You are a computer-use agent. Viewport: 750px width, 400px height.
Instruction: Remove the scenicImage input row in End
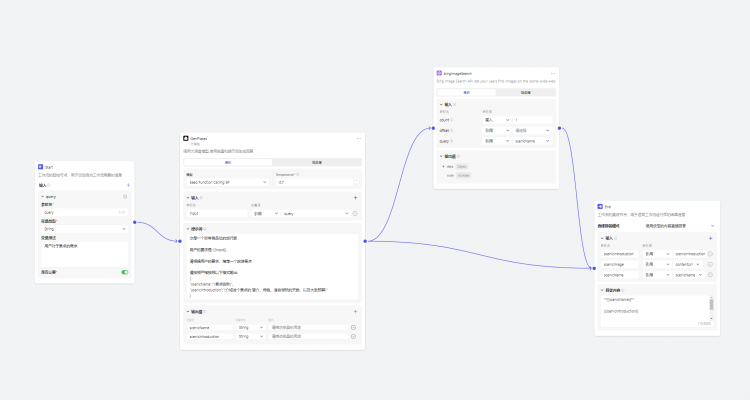pos(710,265)
